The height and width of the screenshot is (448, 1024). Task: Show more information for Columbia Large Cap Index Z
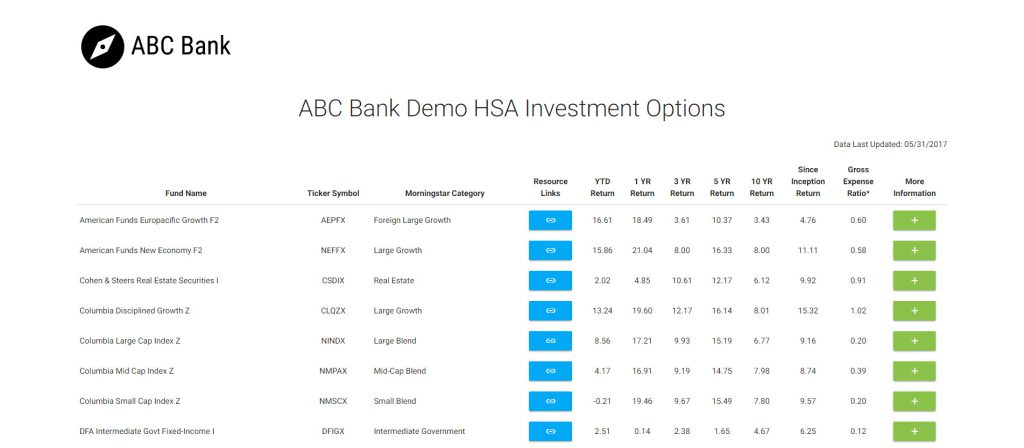[914, 341]
